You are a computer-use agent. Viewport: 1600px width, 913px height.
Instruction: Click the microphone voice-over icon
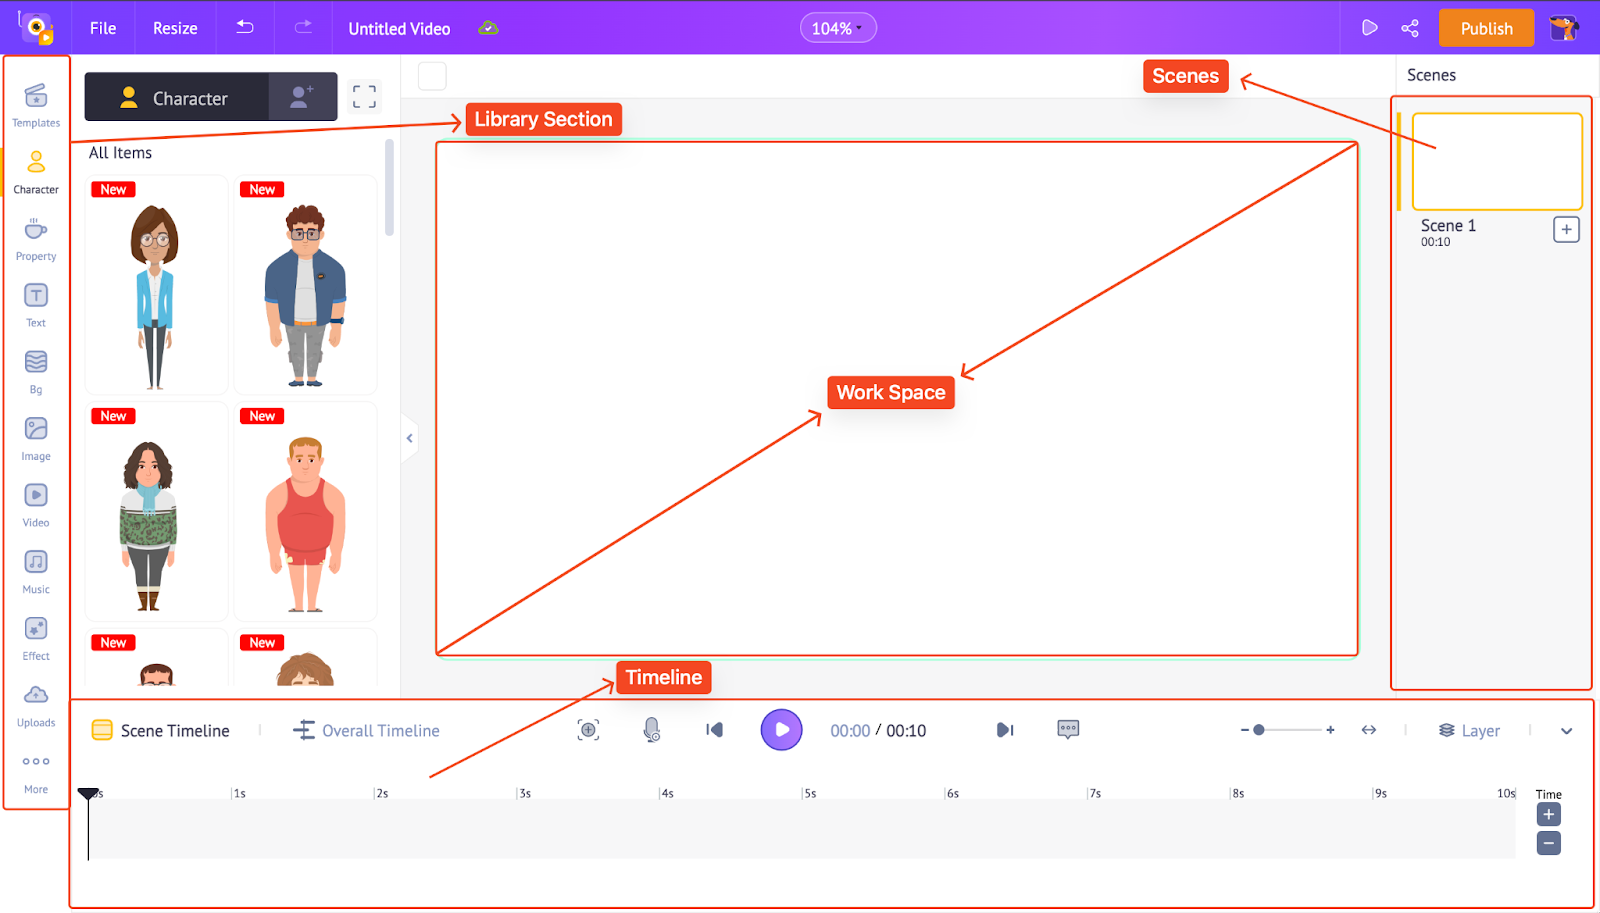click(651, 730)
